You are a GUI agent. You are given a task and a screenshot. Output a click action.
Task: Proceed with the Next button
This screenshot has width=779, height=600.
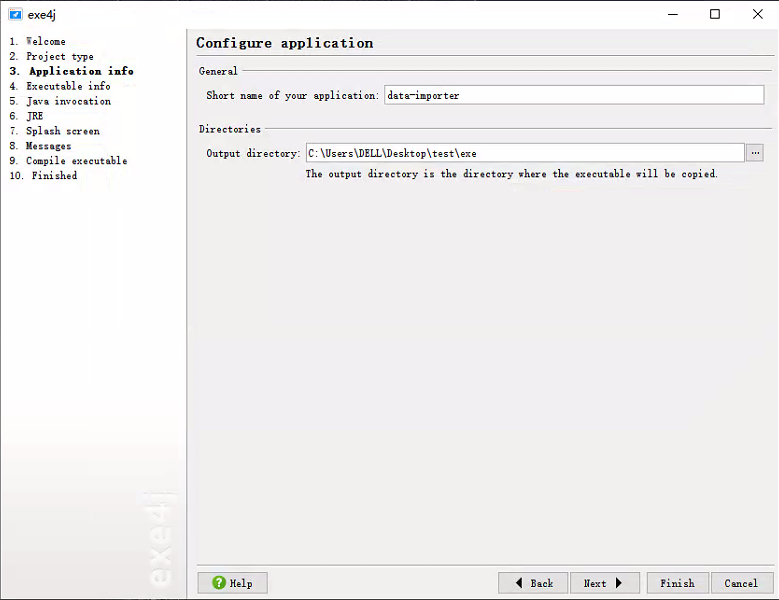tap(605, 583)
